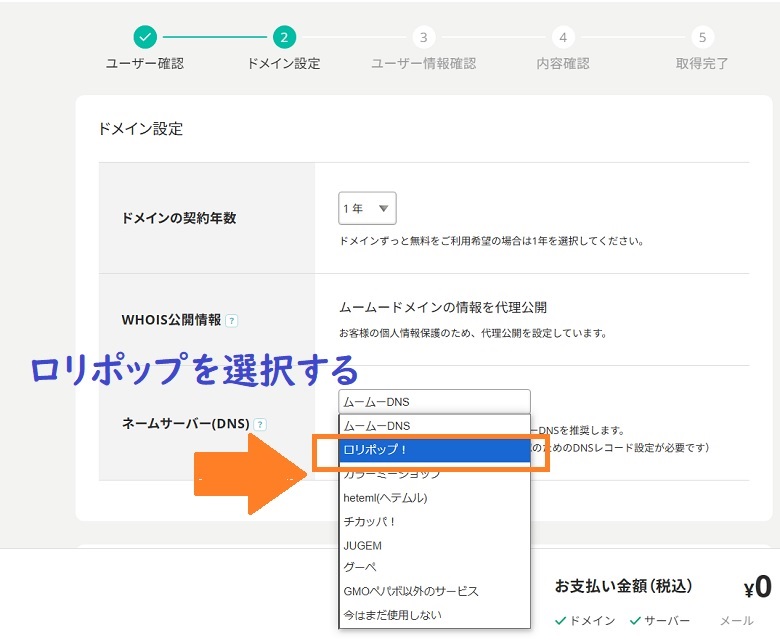Viewport: 780px width, 644px height.
Task: Select ロリポップ！ from the DNS list
Action: pos(434,449)
